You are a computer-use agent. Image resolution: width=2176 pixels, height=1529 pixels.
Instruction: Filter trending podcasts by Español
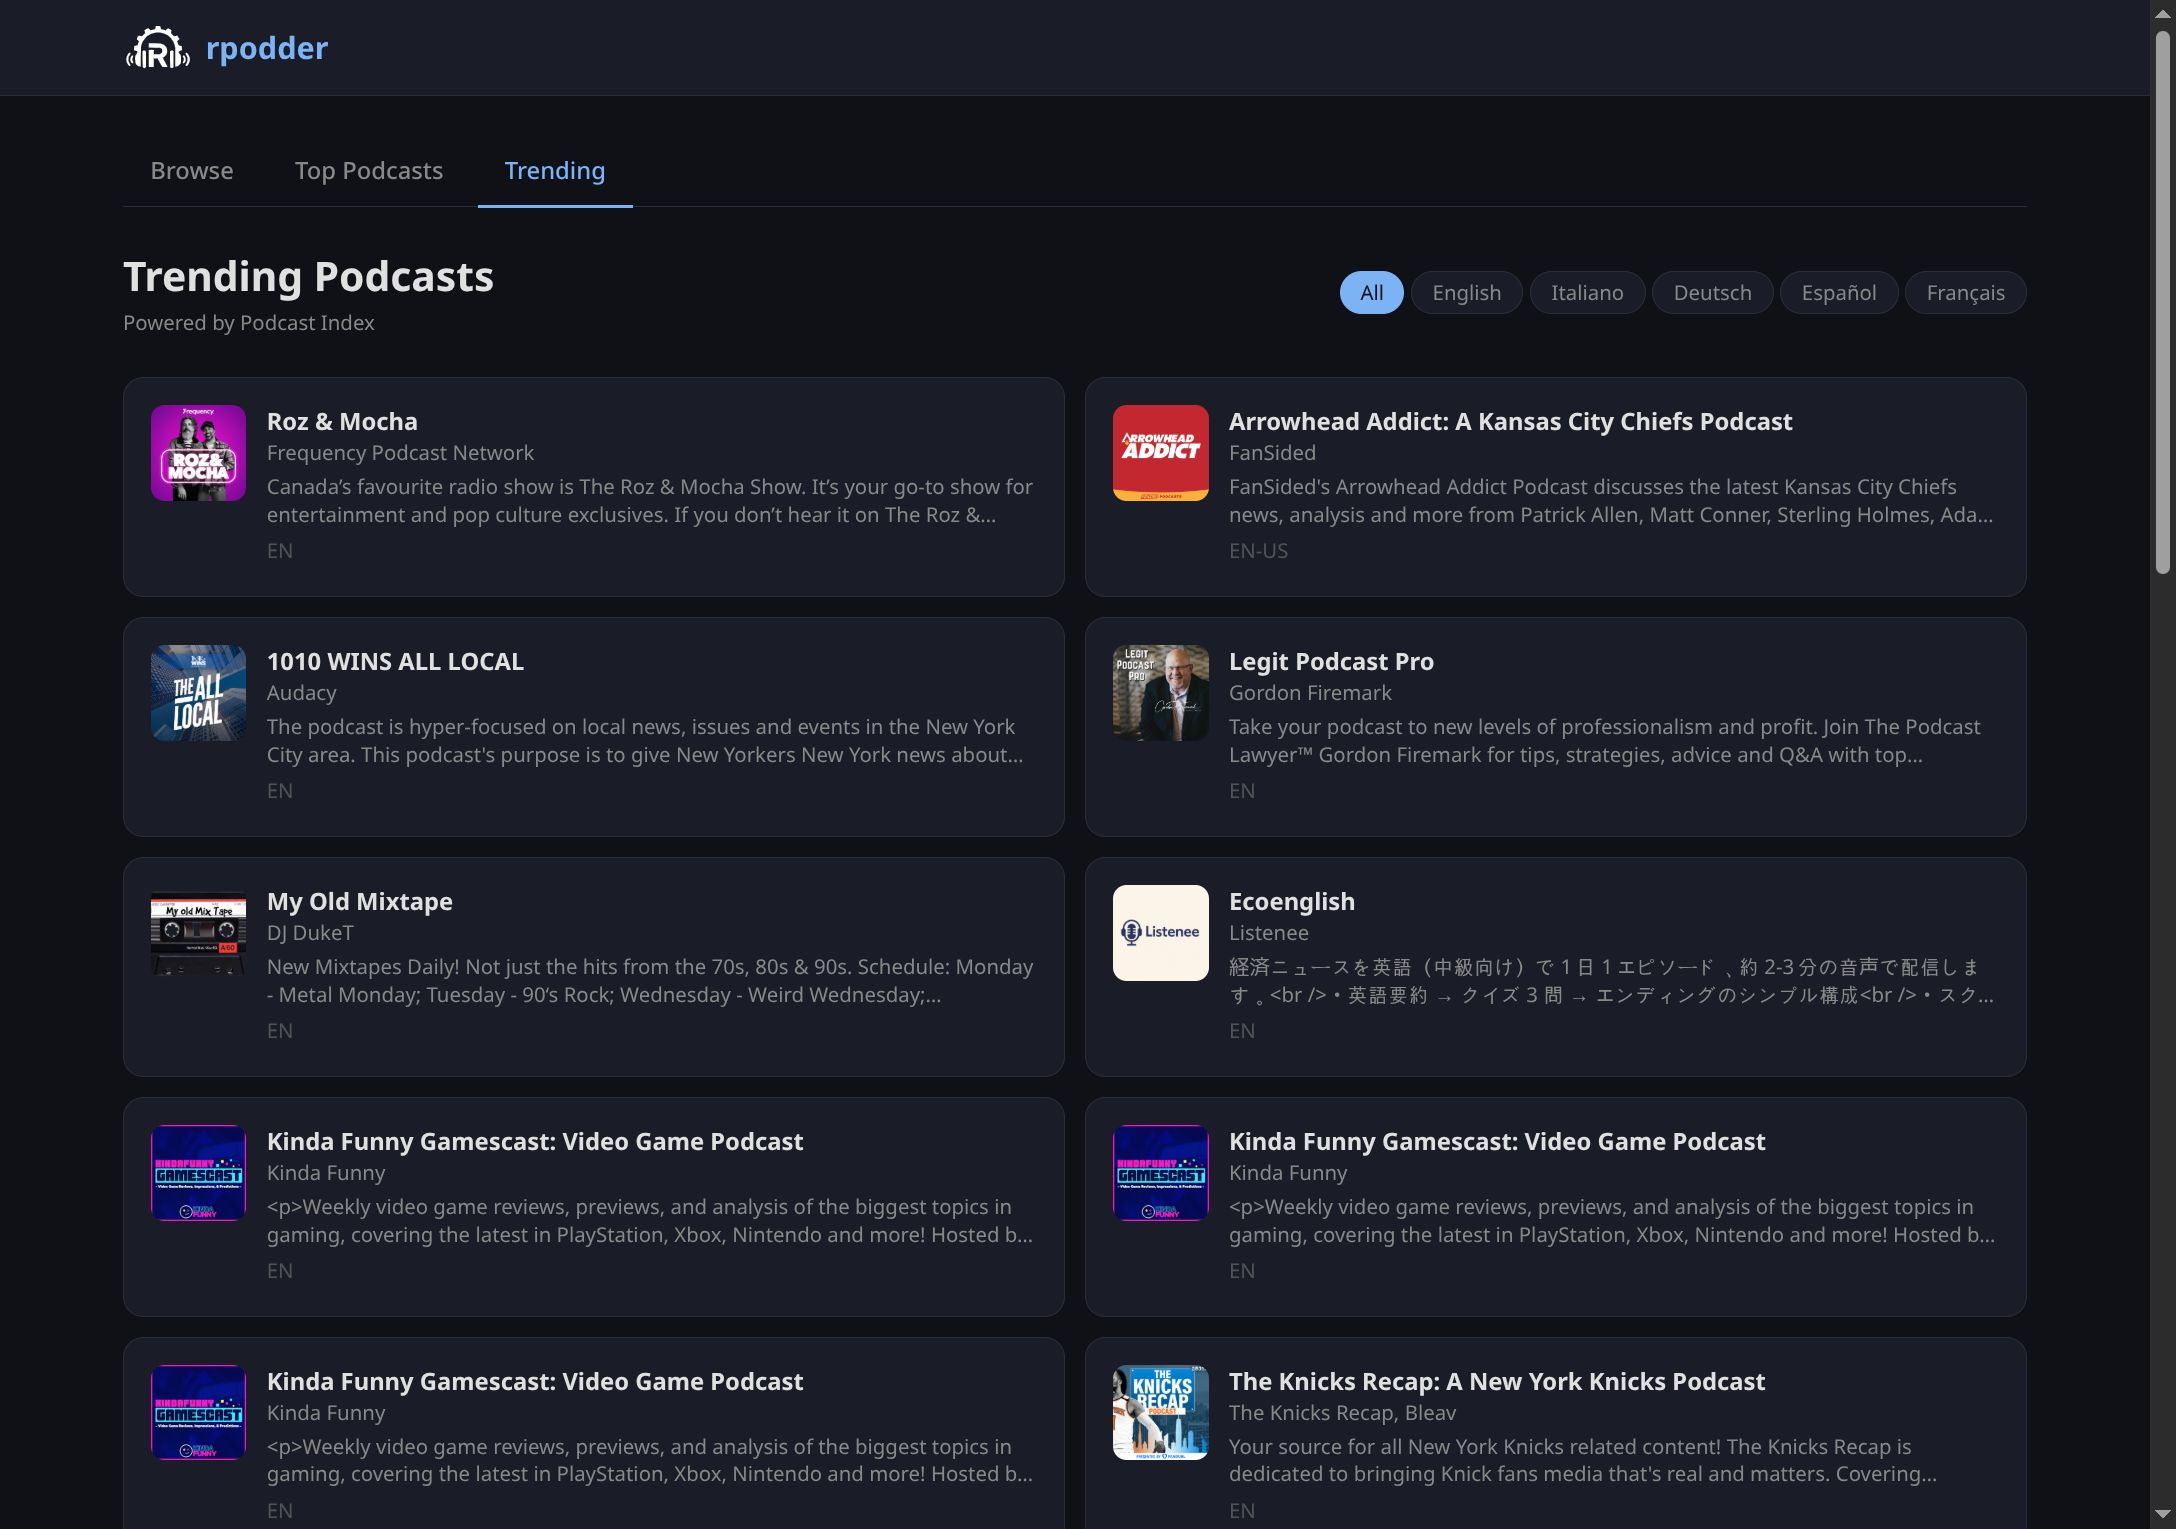coord(1838,292)
